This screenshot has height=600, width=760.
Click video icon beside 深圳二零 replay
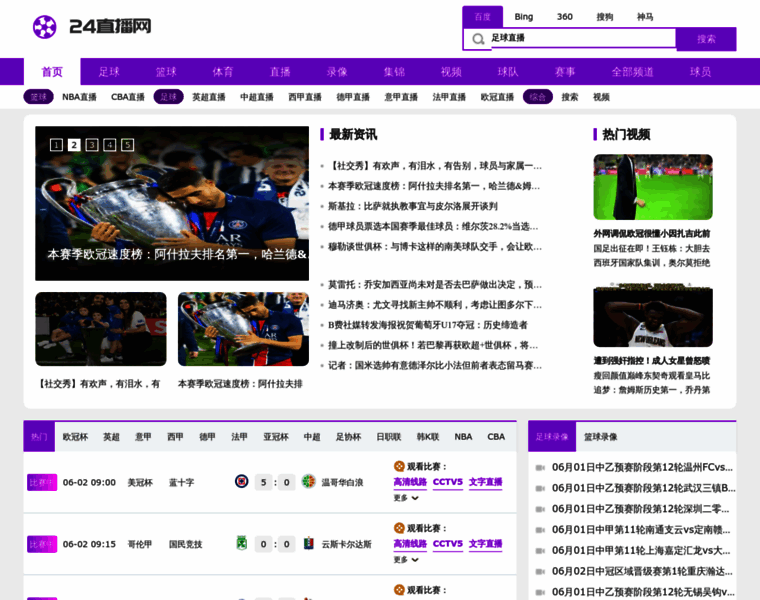(x=540, y=509)
